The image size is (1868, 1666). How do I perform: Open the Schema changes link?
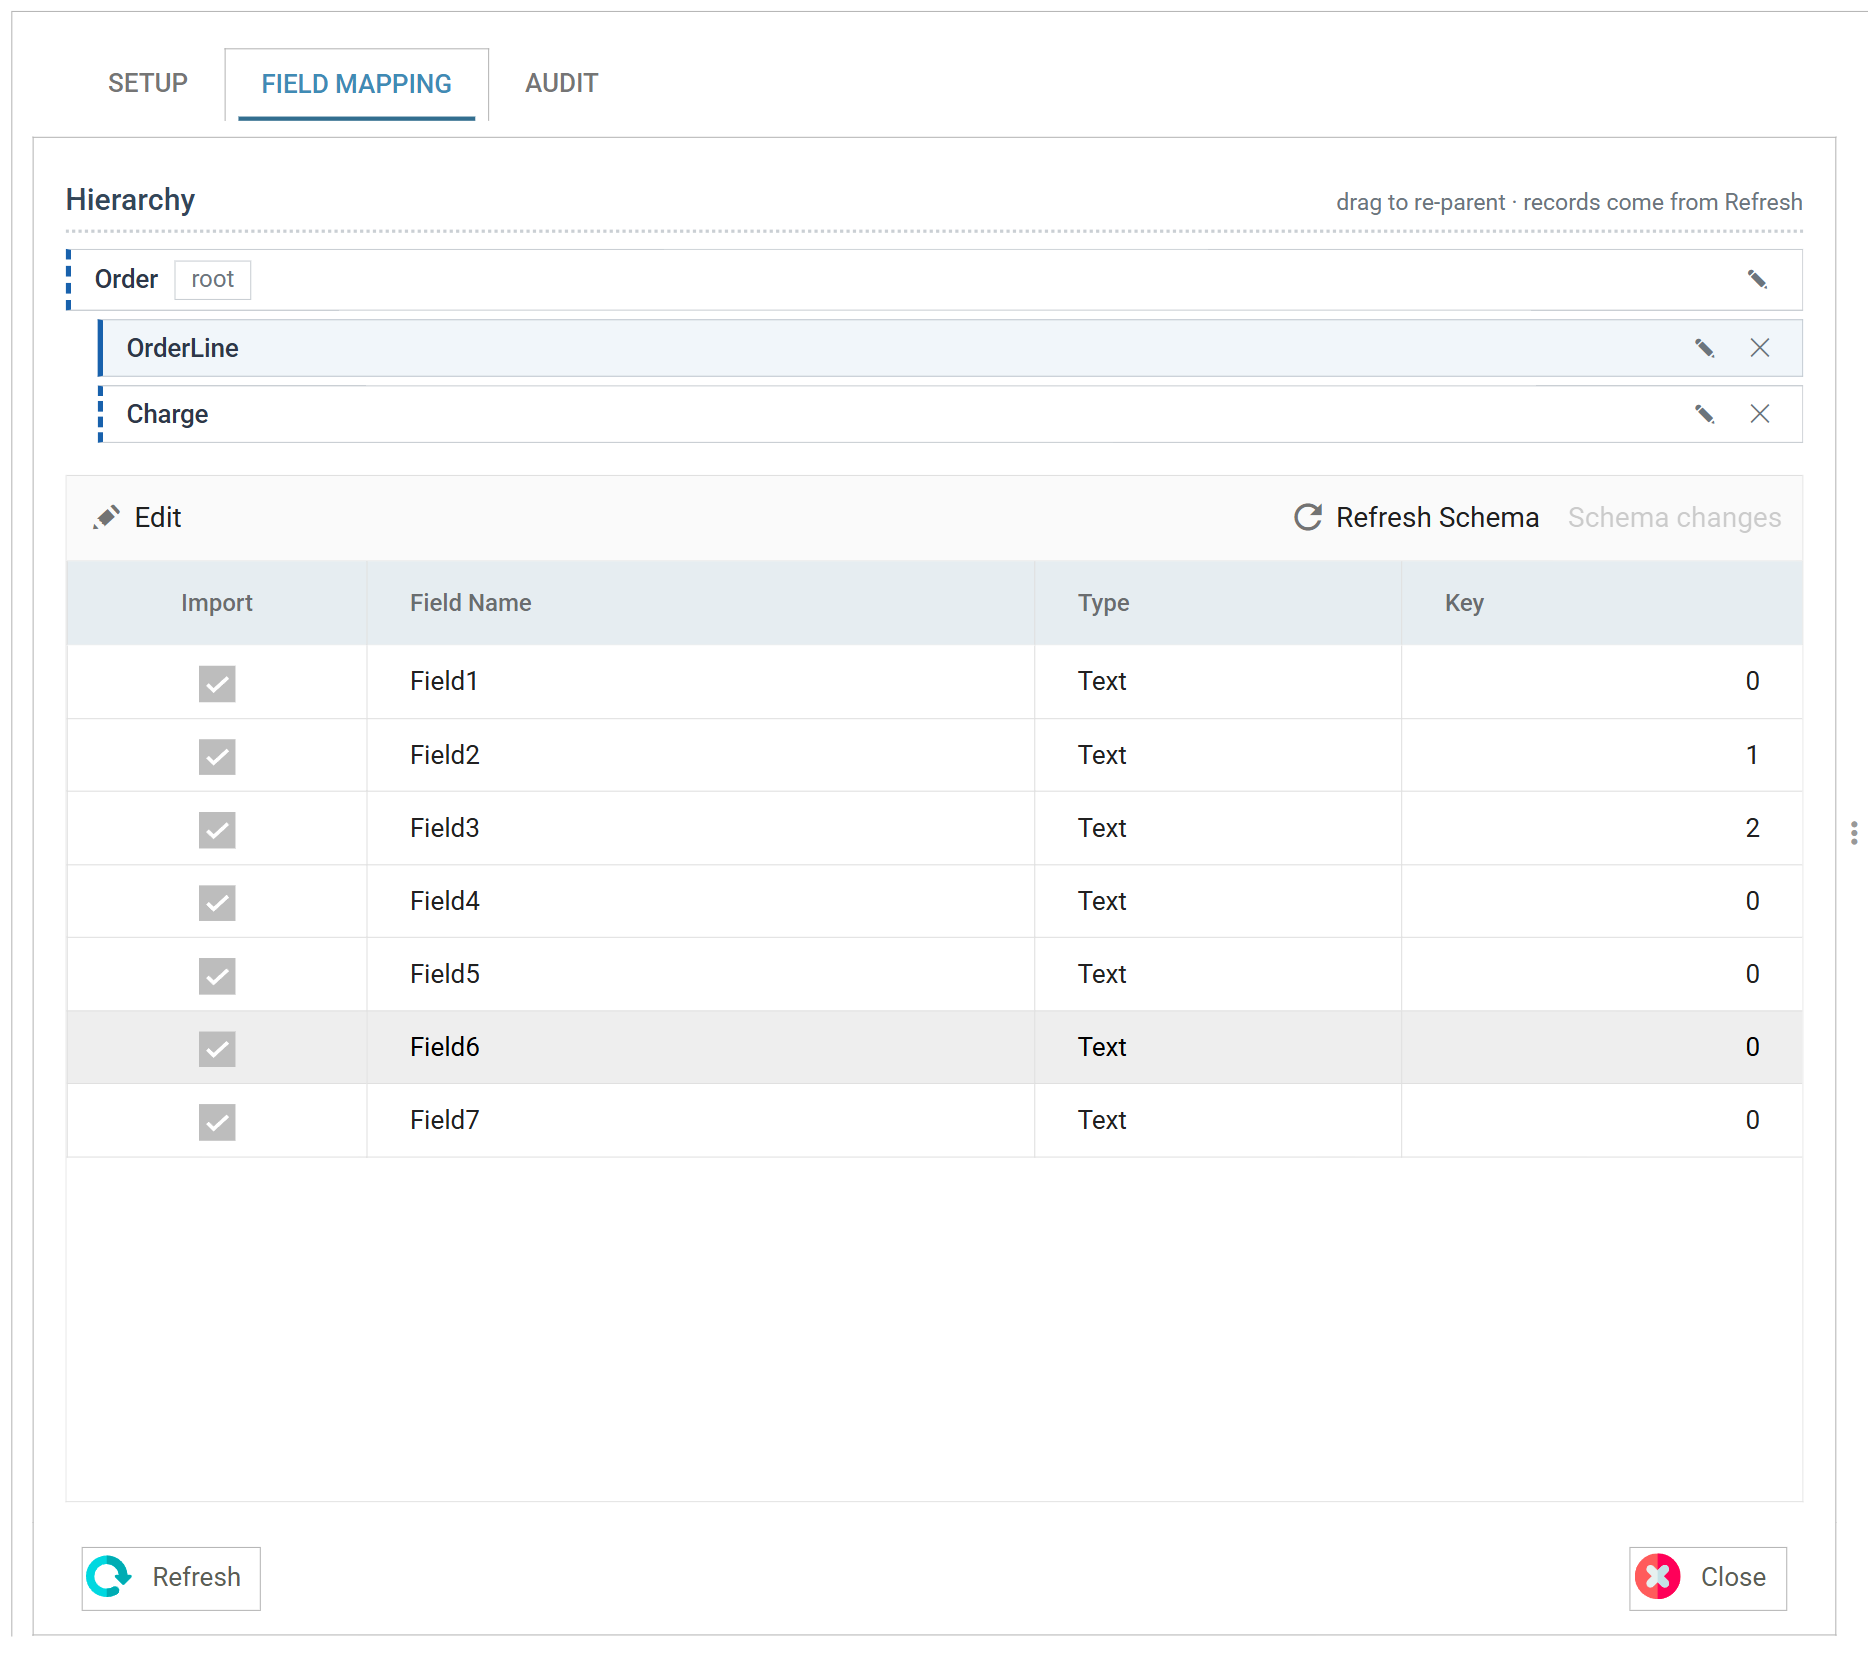coord(1674,517)
